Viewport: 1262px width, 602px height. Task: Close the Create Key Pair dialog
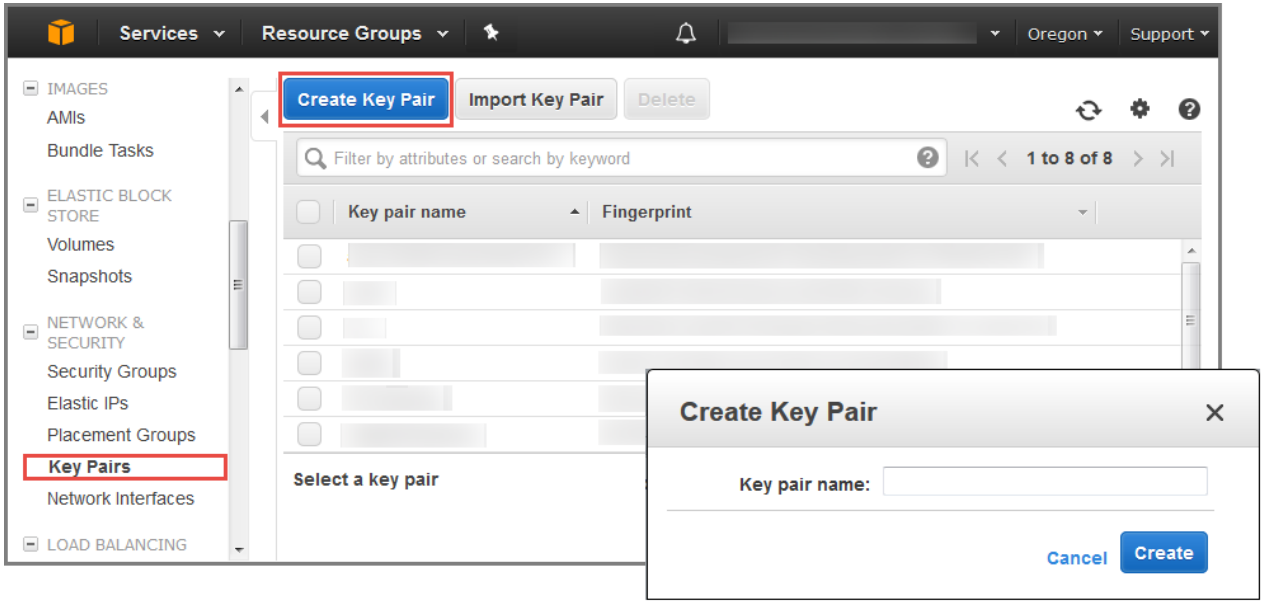(1214, 412)
